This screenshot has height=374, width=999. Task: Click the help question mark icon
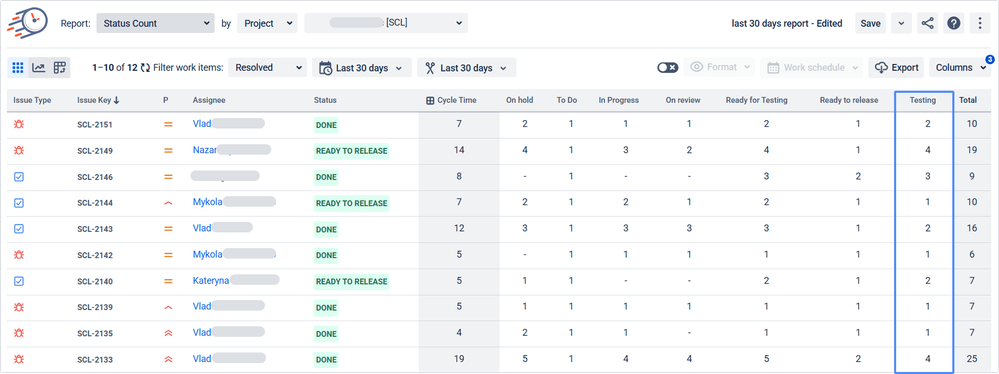954,24
